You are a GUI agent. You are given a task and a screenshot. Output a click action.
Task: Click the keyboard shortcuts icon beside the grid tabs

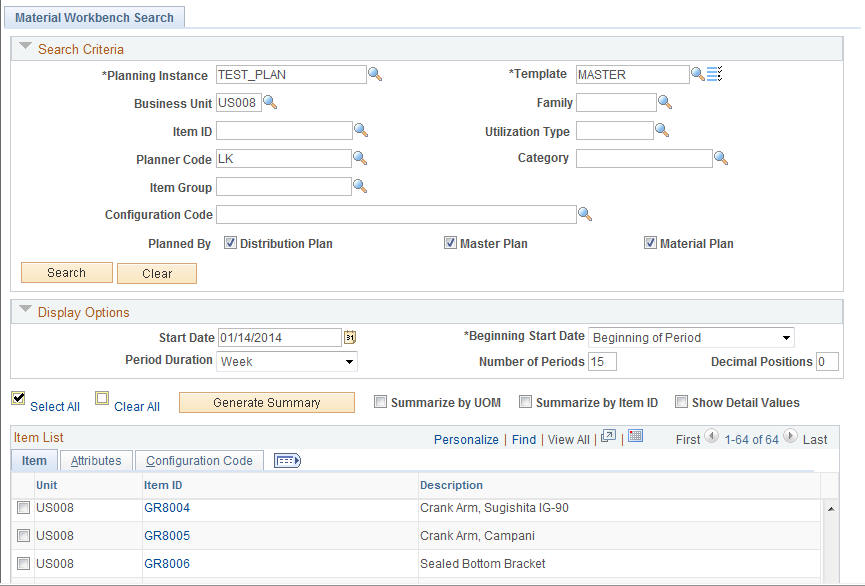287,460
